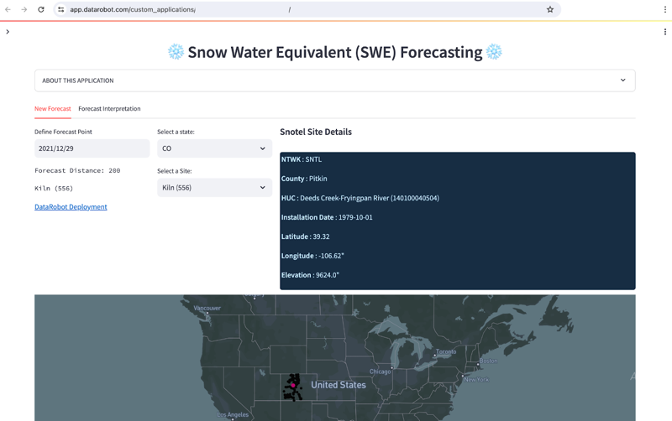Open the Streamlit app options menu
The height and width of the screenshot is (421, 672).
point(665,32)
